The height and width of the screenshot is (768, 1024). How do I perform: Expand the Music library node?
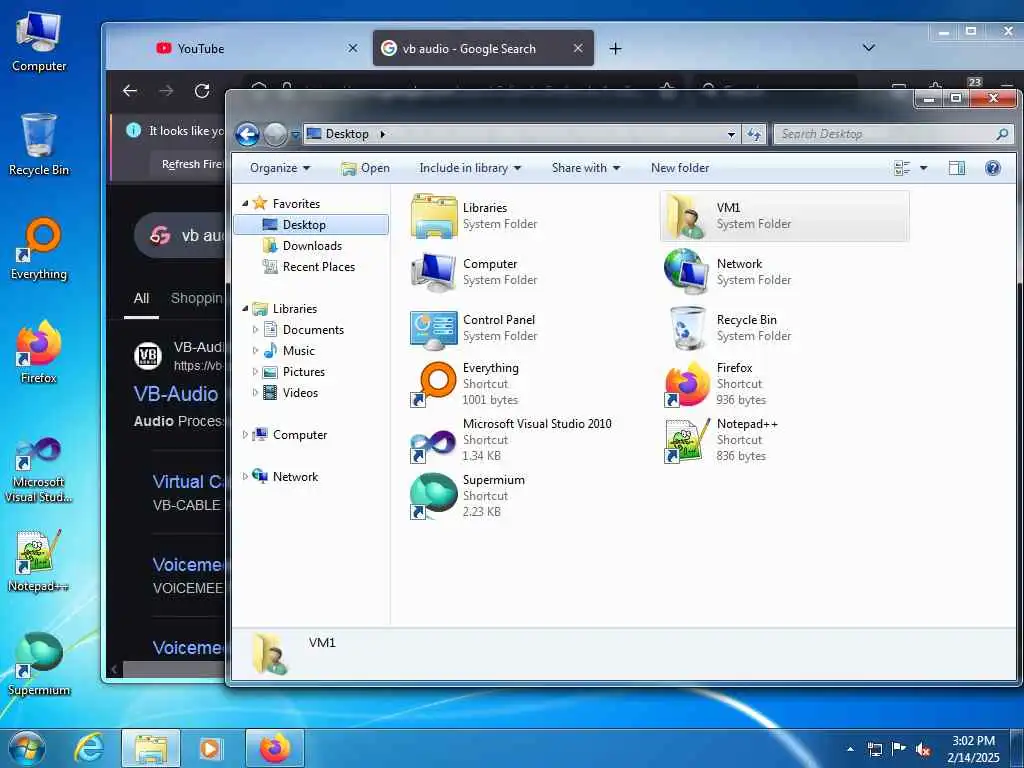tap(255, 351)
